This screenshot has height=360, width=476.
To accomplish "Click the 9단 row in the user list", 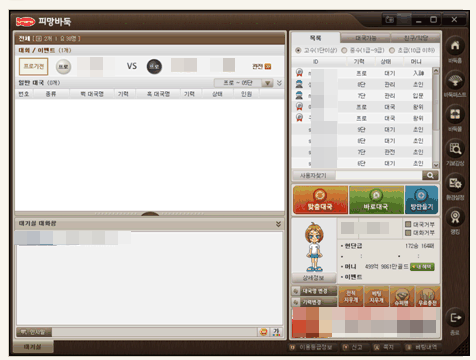I will coord(362,129).
